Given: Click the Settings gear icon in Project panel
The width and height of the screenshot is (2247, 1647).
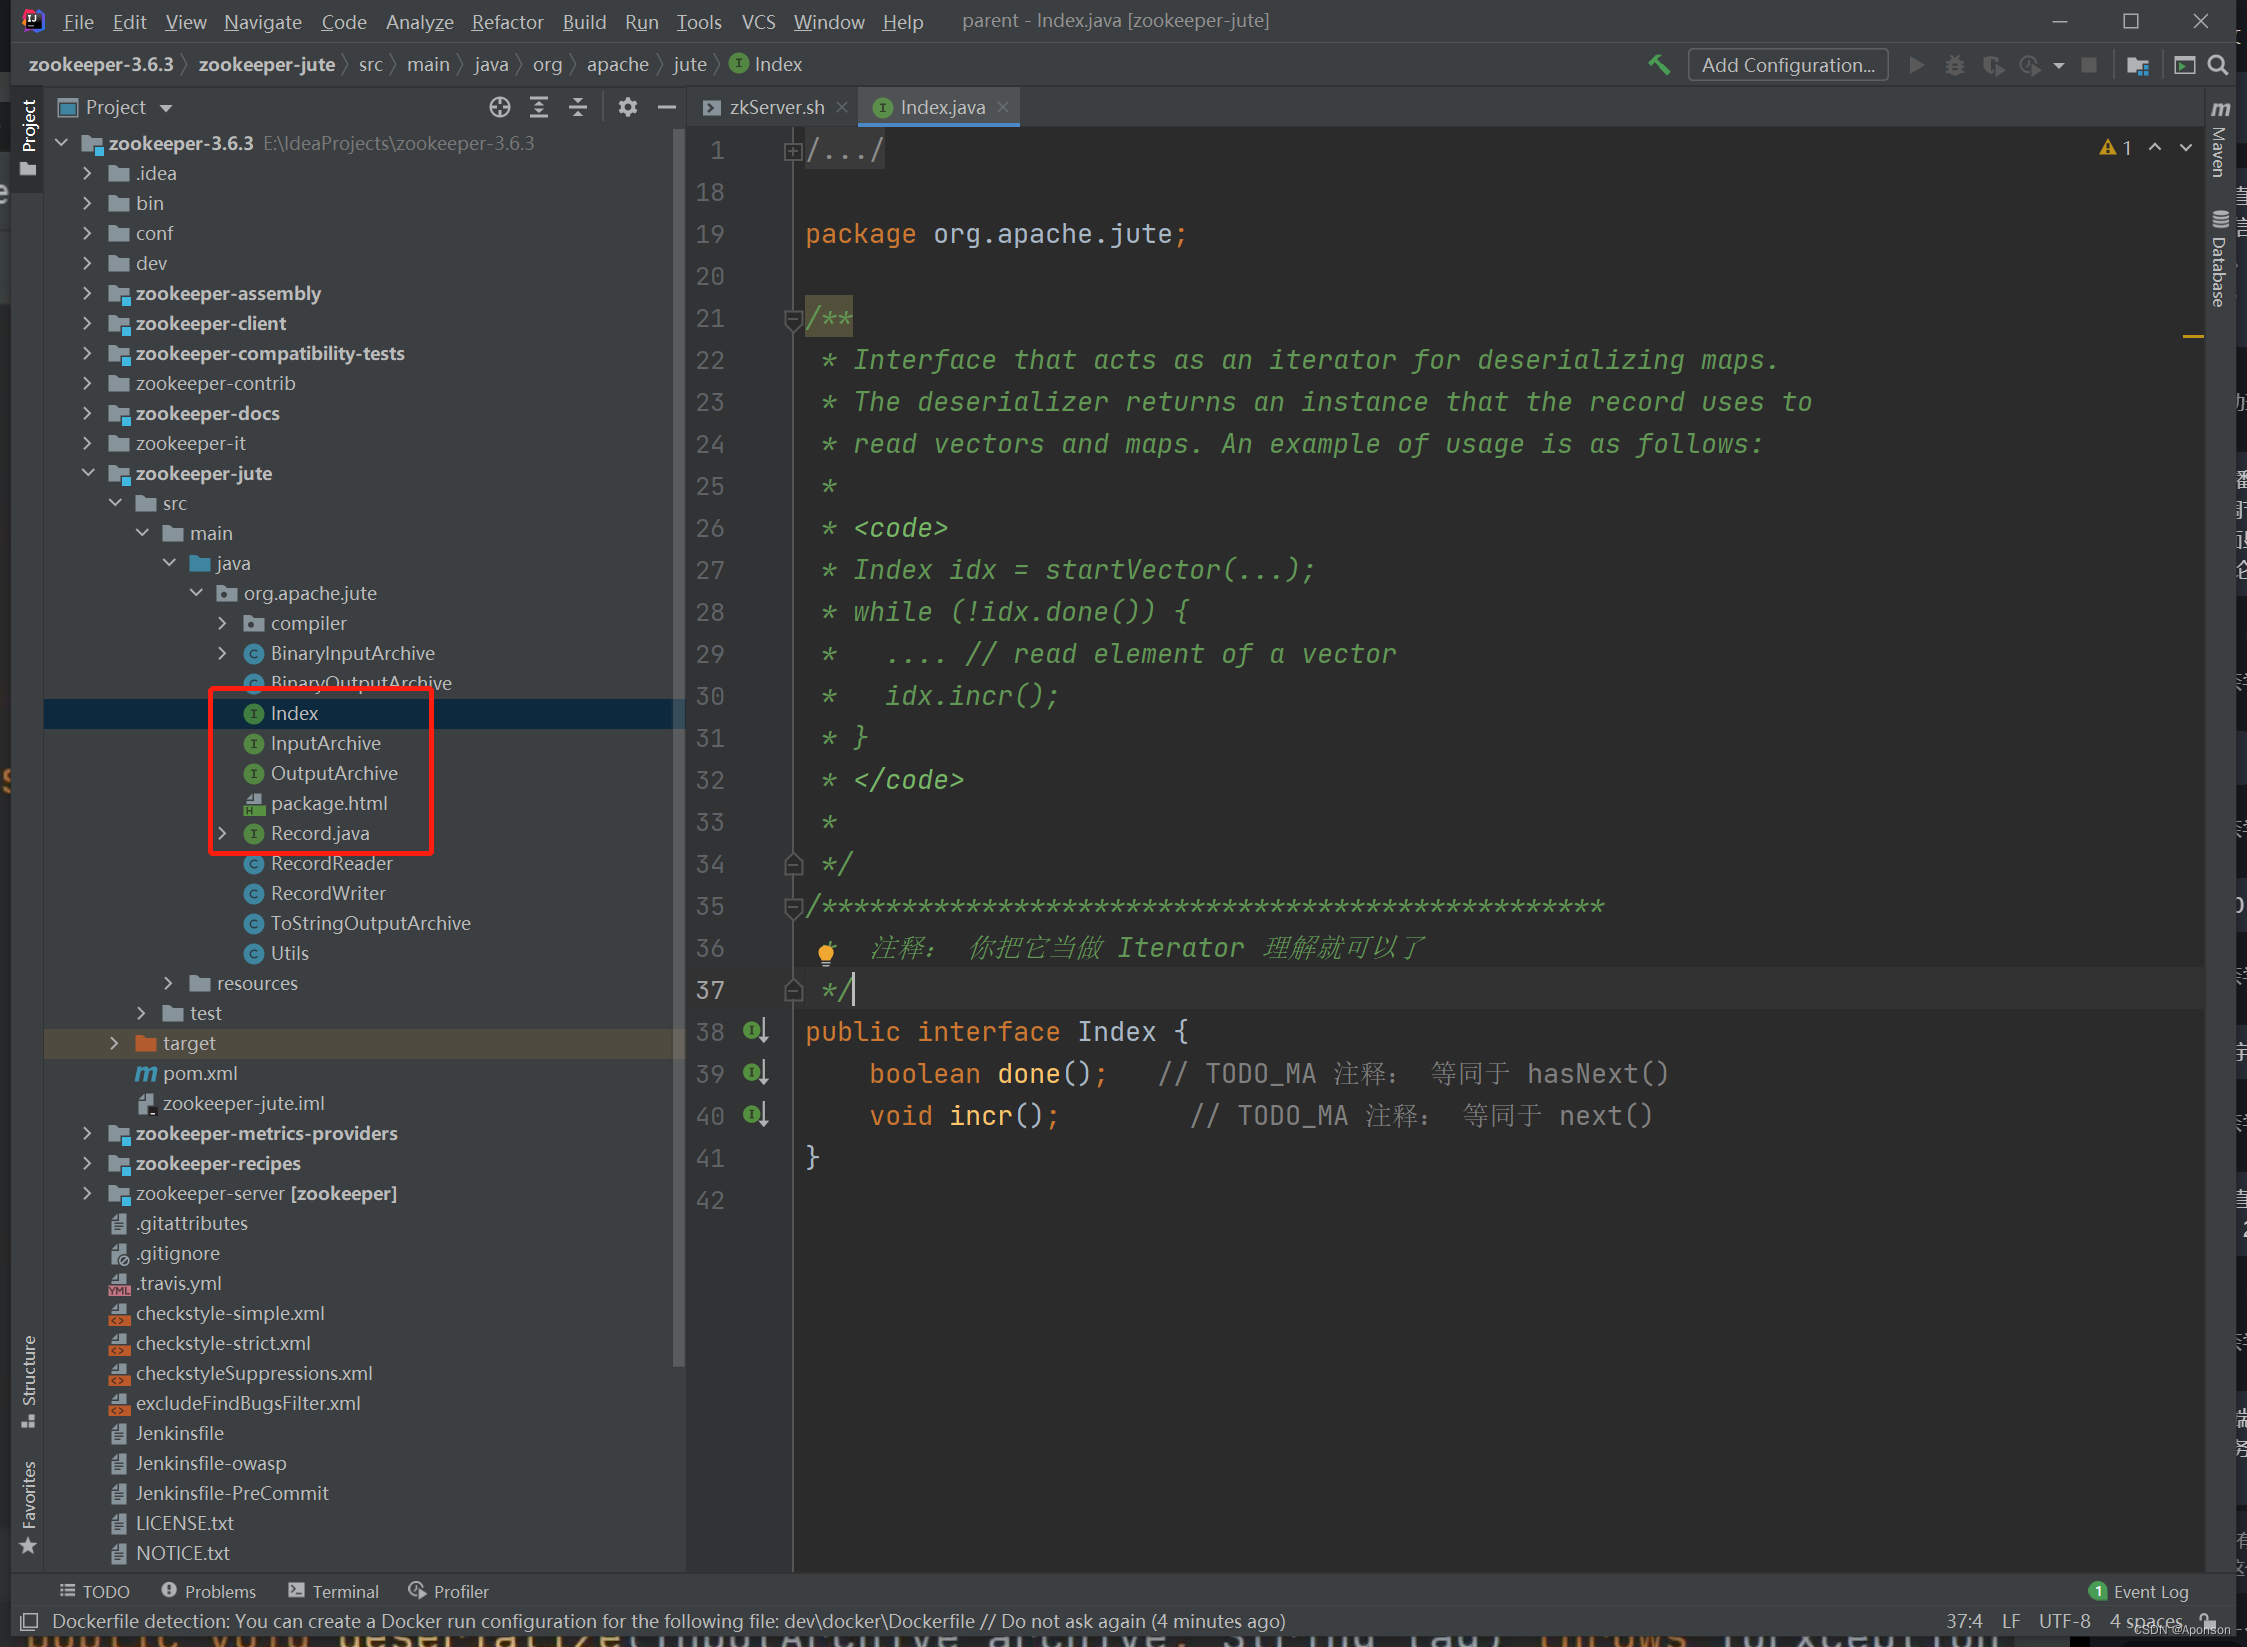Looking at the screenshot, I should point(626,106).
